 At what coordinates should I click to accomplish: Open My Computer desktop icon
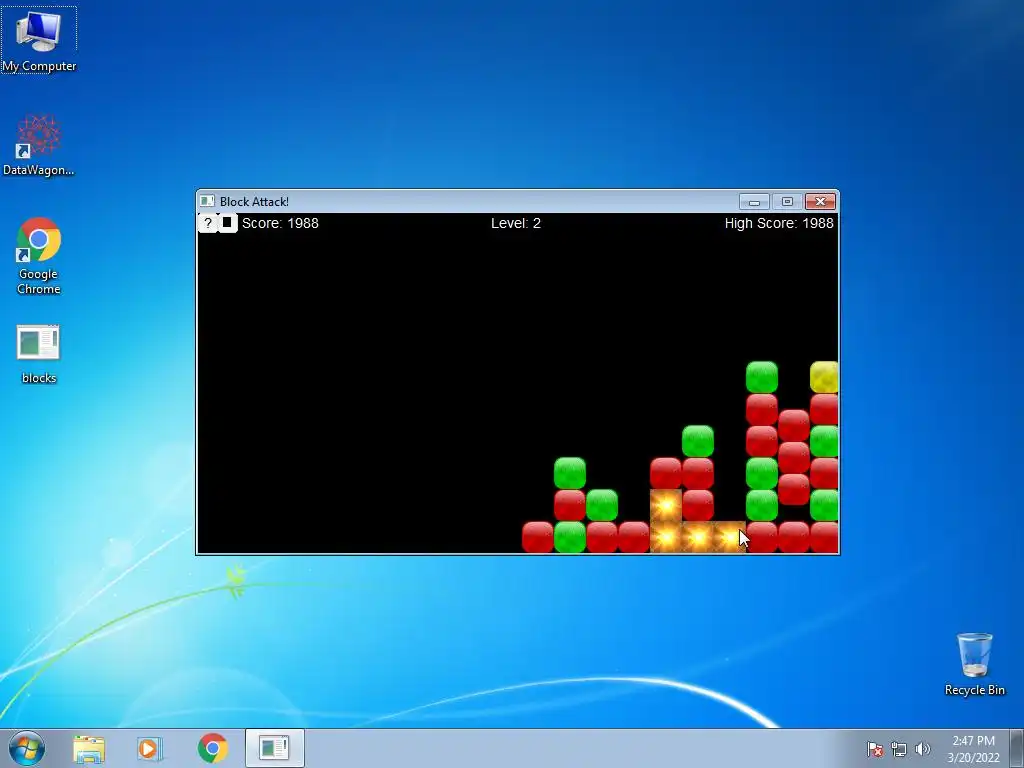pos(39,40)
